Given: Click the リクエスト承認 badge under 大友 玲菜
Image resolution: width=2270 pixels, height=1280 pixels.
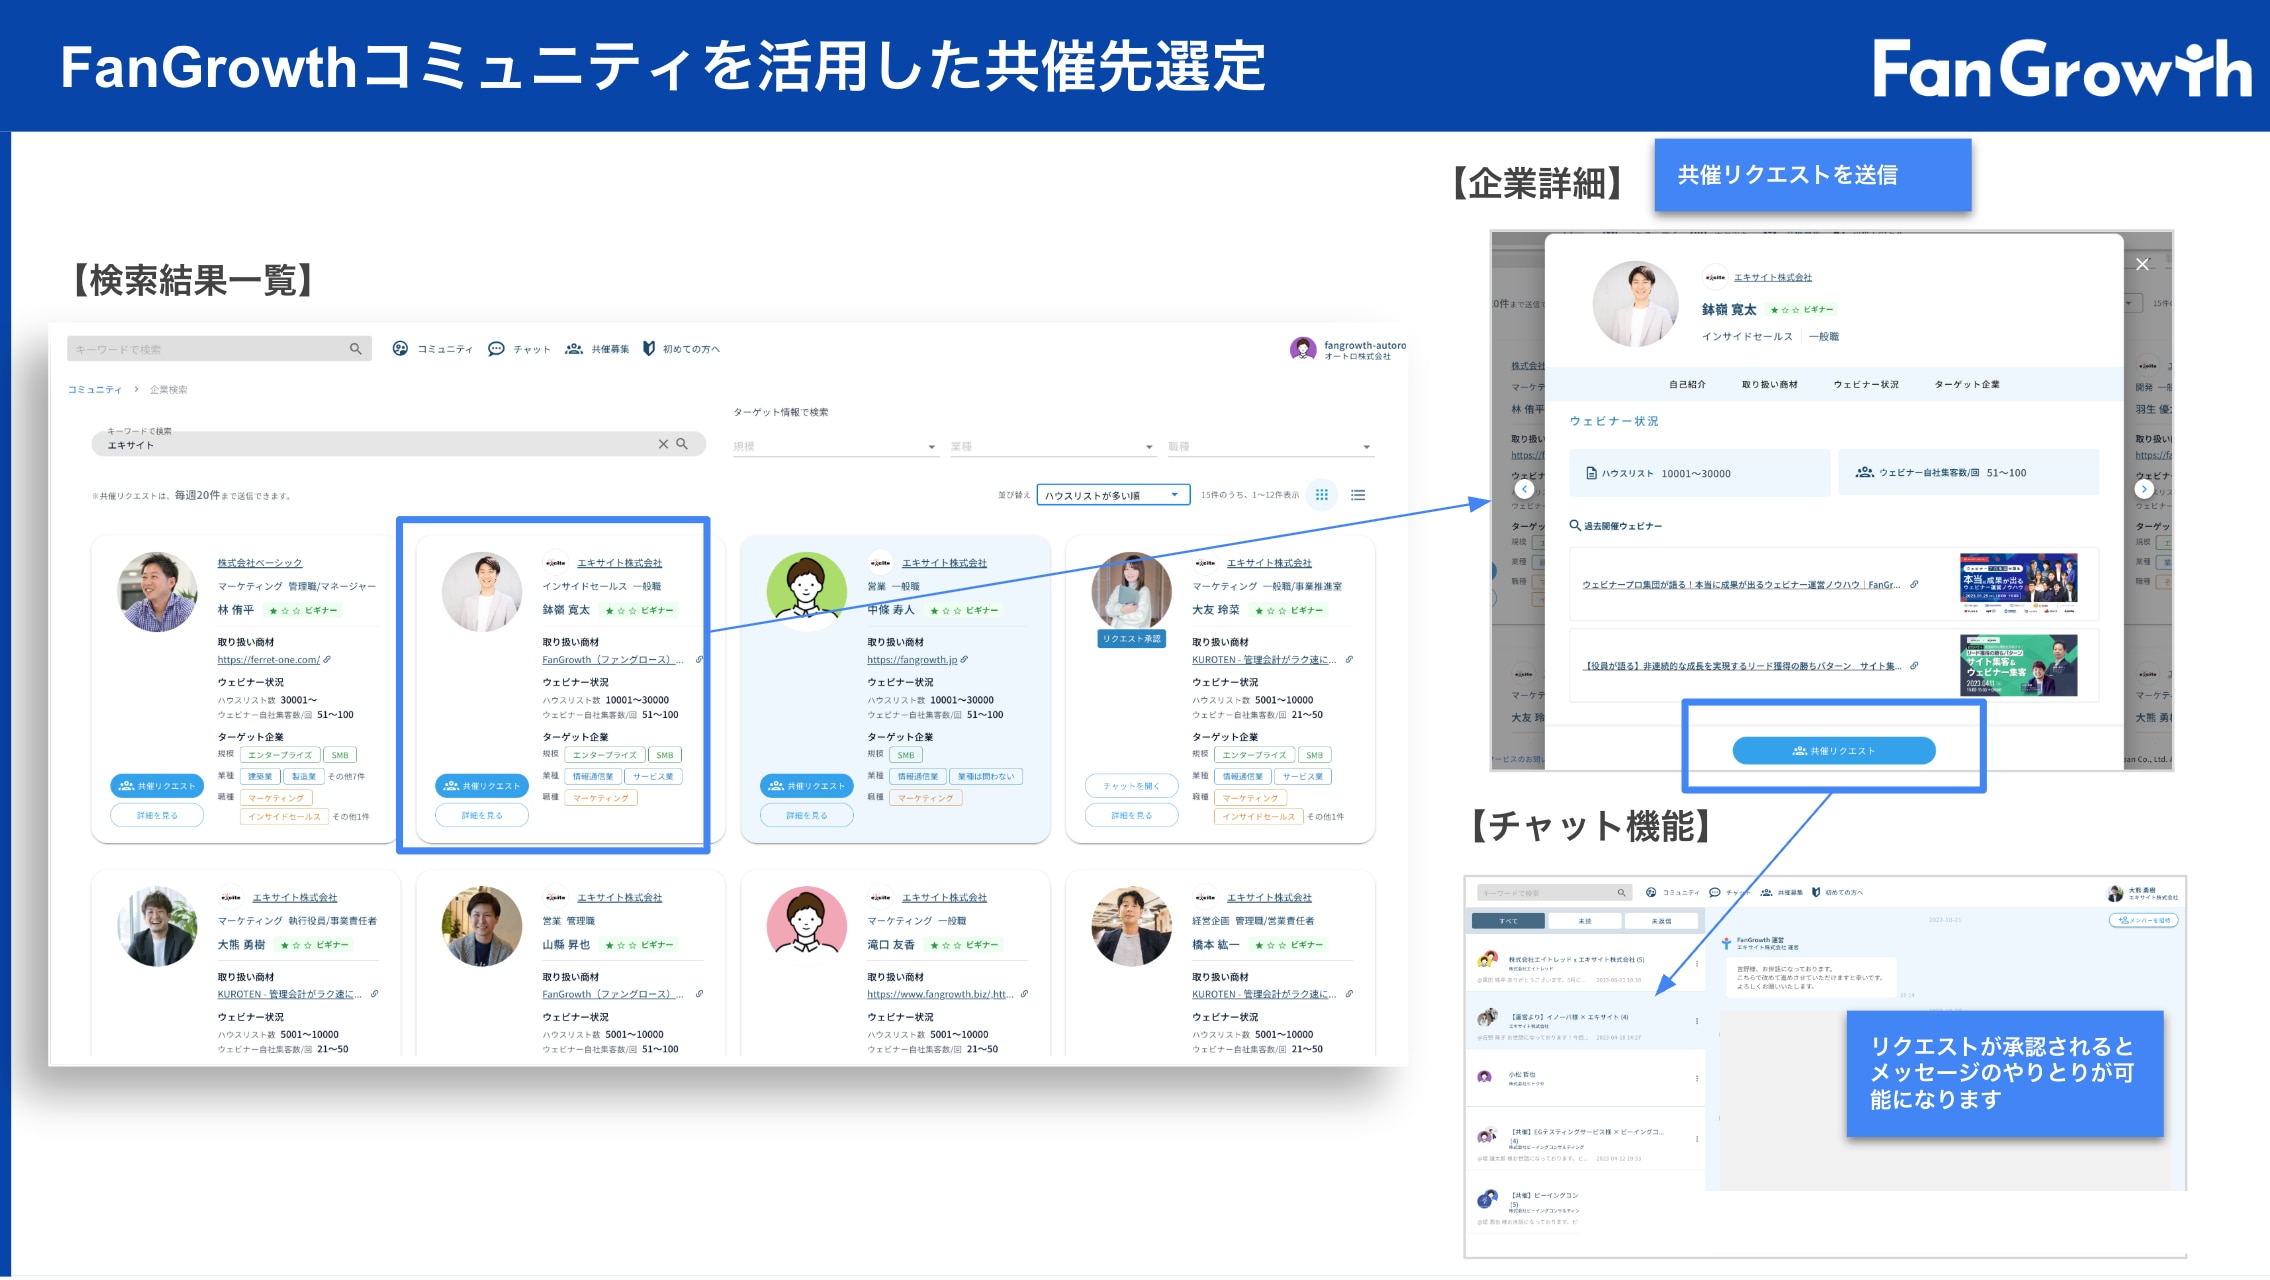Looking at the screenshot, I should tap(1132, 638).
